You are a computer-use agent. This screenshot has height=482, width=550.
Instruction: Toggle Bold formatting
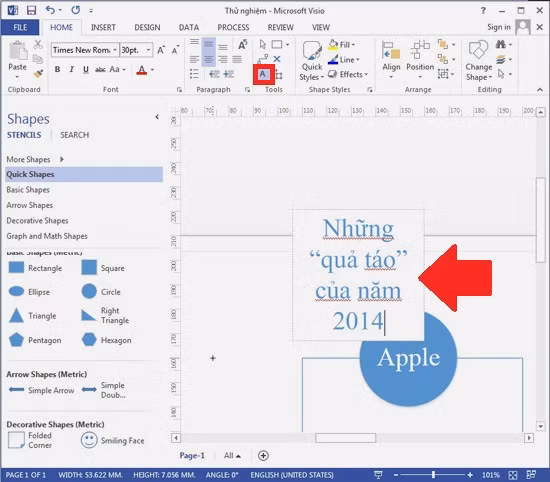coord(58,69)
